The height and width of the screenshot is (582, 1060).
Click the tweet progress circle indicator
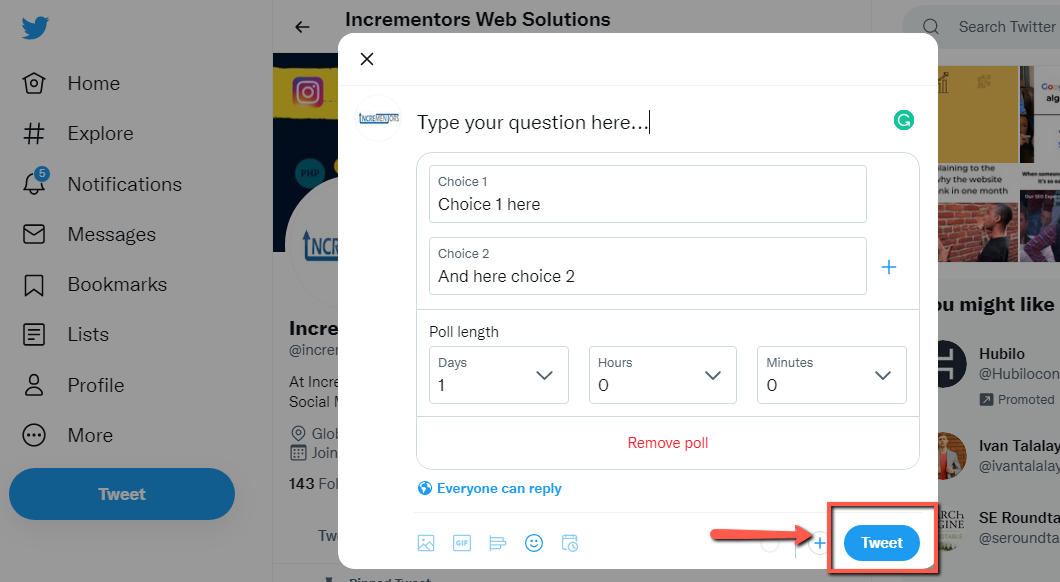(770, 542)
